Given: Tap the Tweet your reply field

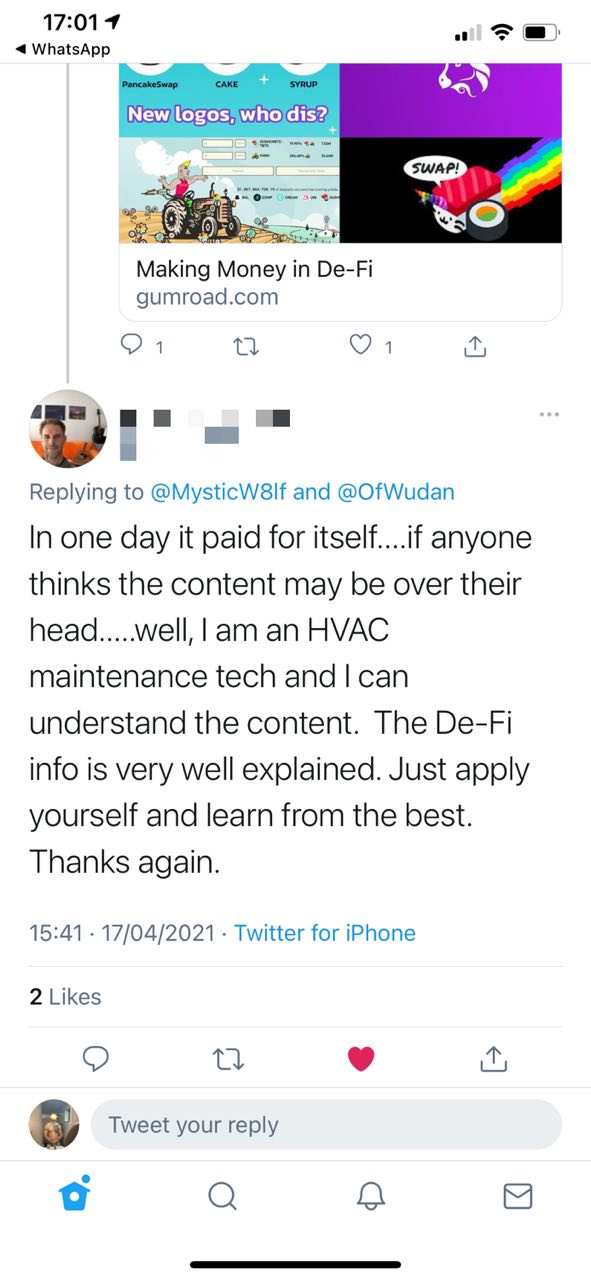Looking at the screenshot, I should 326,1125.
